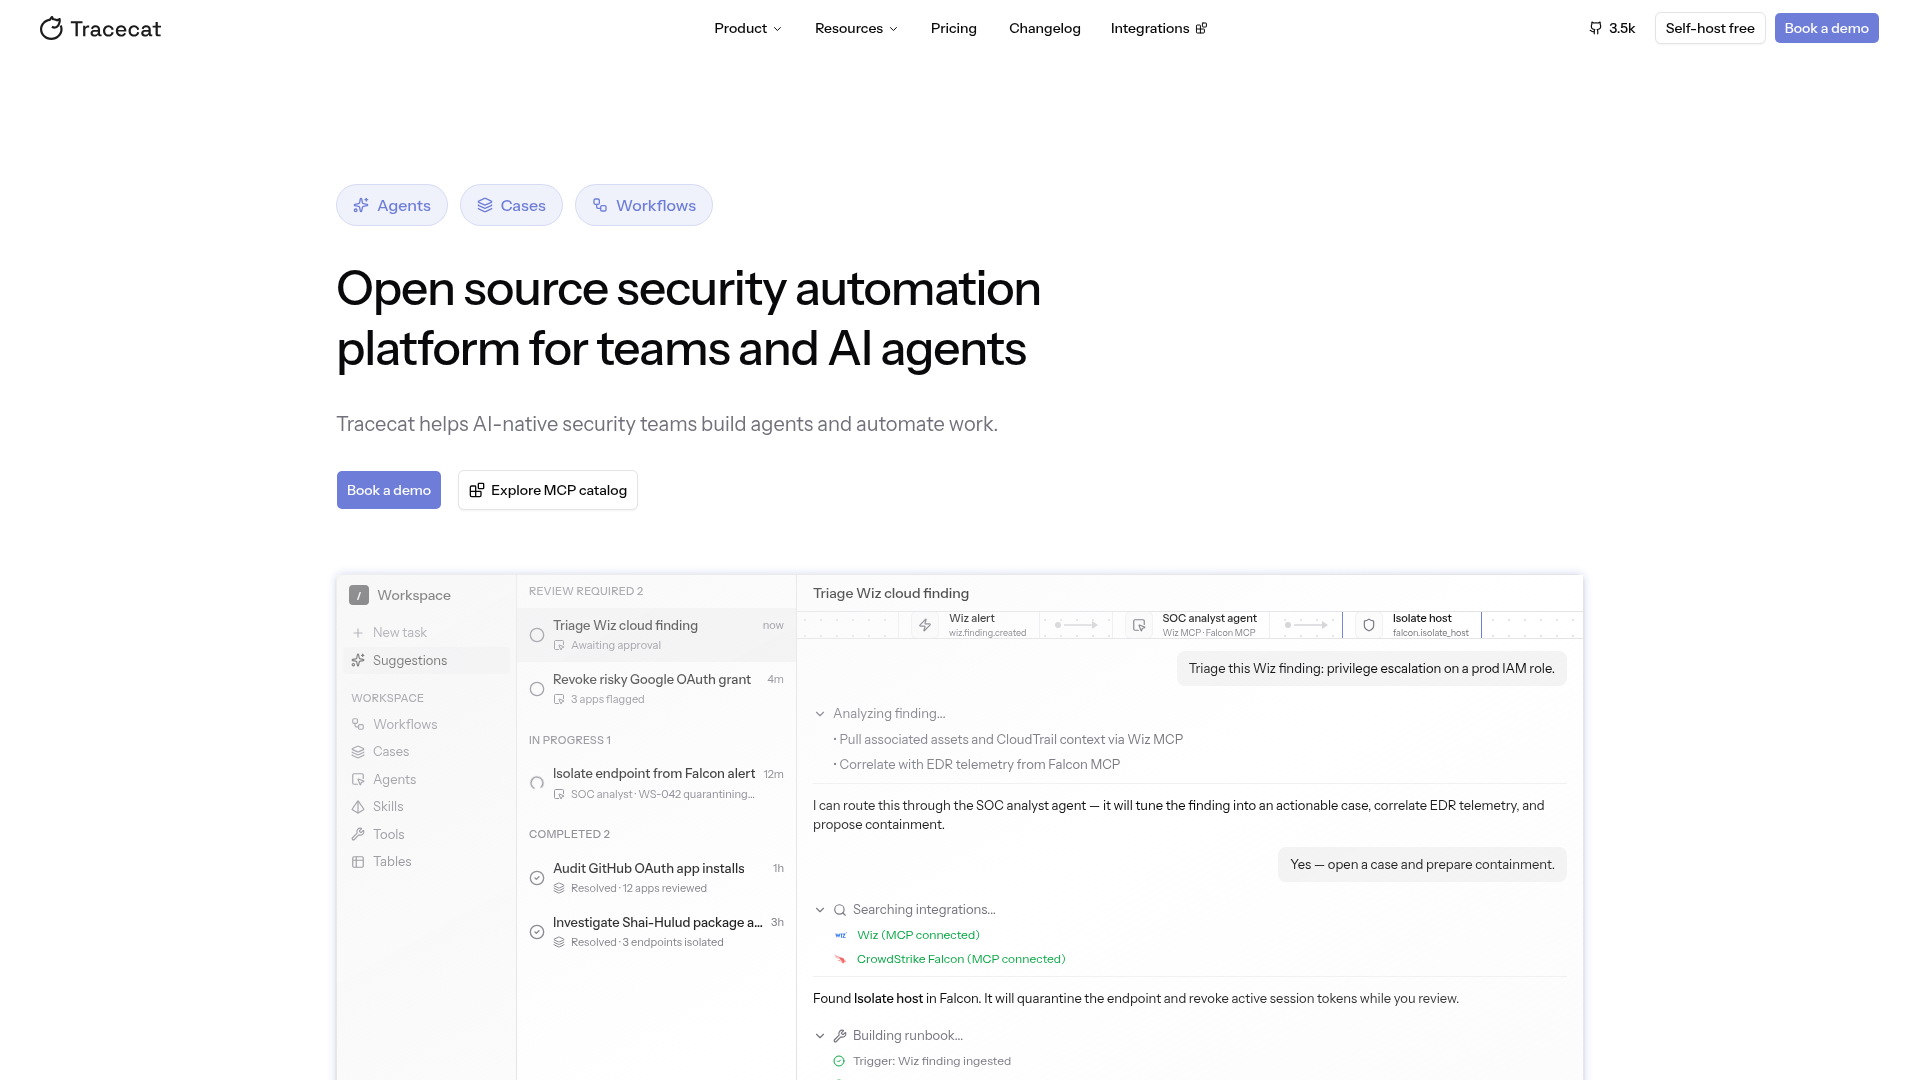Screen dimensions: 1920x1080
Task: Click the Tables sidebar icon
Action: click(358, 862)
